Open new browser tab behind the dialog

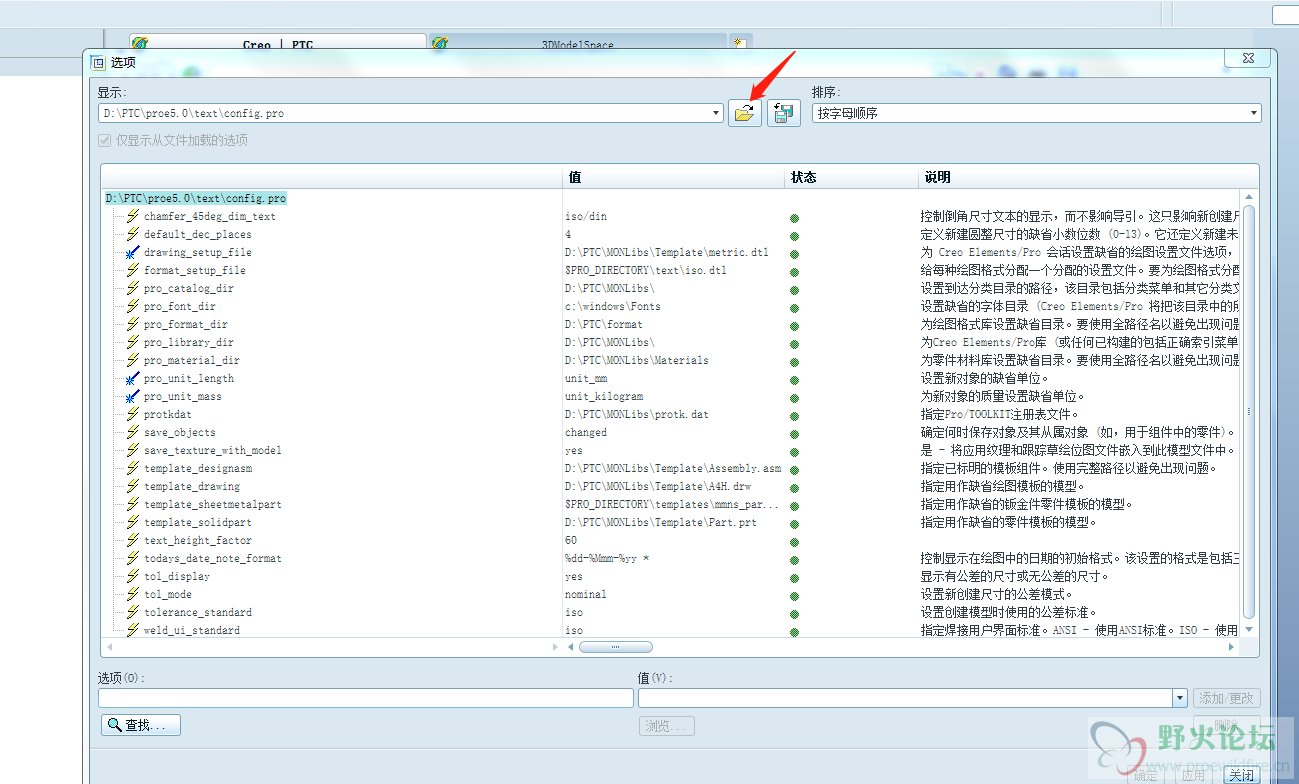click(x=740, y=44)
